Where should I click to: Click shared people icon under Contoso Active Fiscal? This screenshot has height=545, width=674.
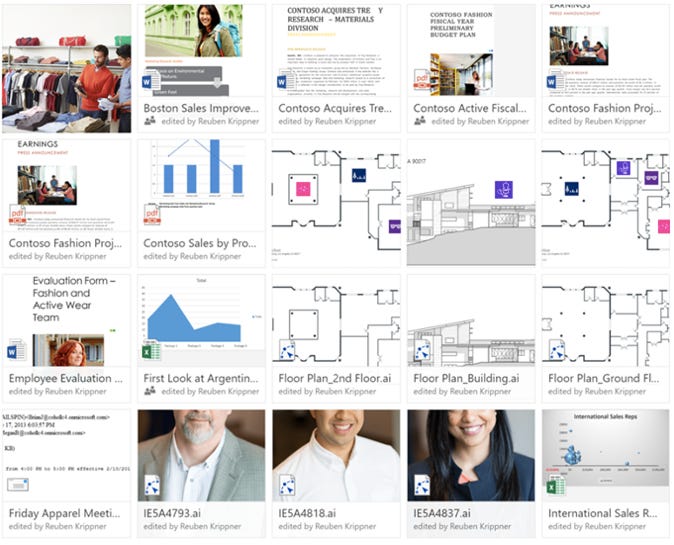tap(420, 121)
